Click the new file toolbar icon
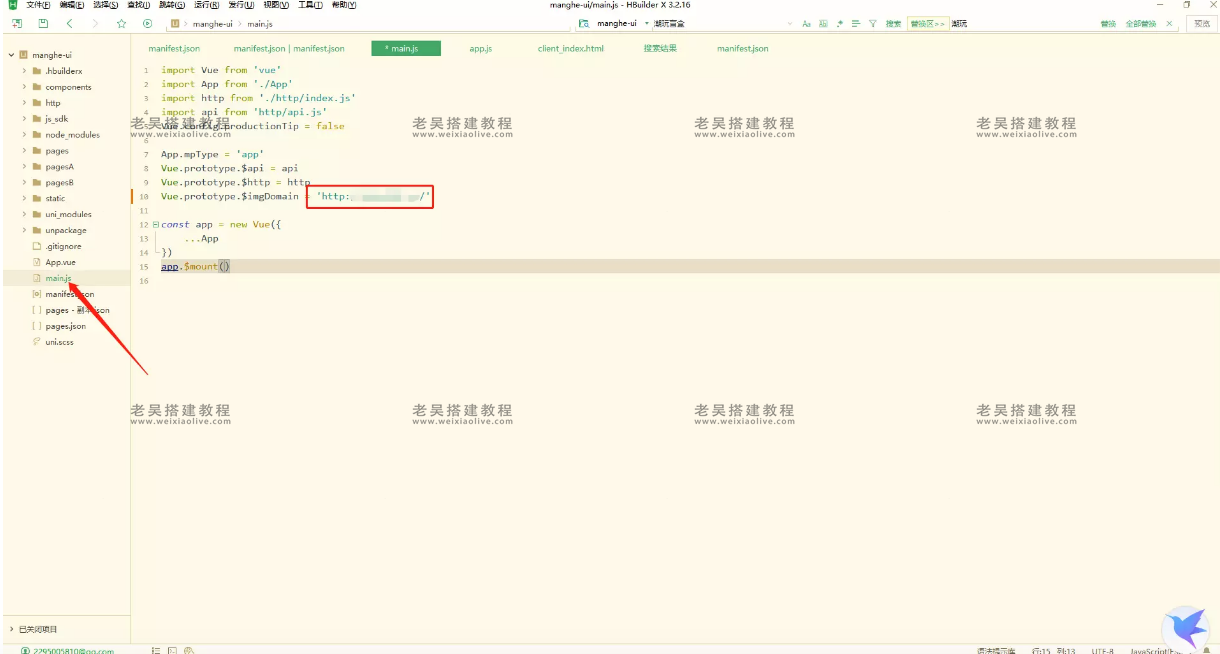Screen dimensions: 1220x654 click(16, 23)
